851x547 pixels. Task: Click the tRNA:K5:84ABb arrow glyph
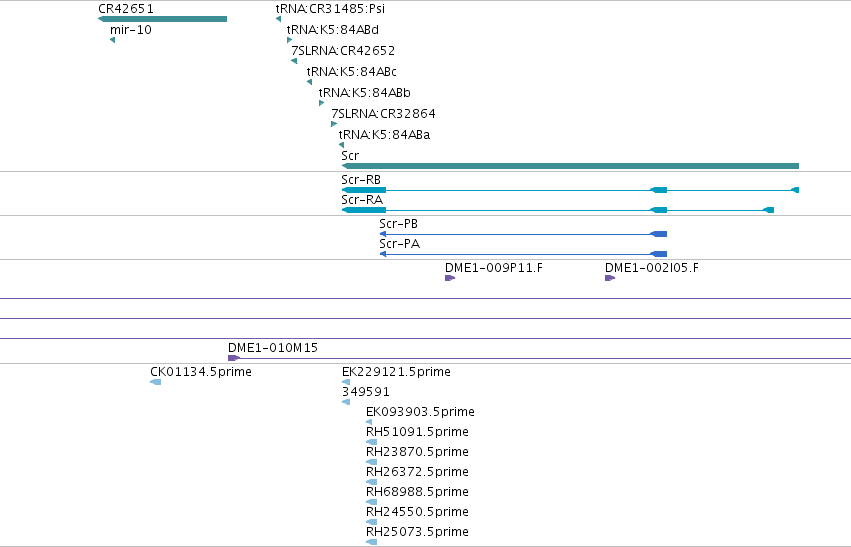tap(321, 103)
